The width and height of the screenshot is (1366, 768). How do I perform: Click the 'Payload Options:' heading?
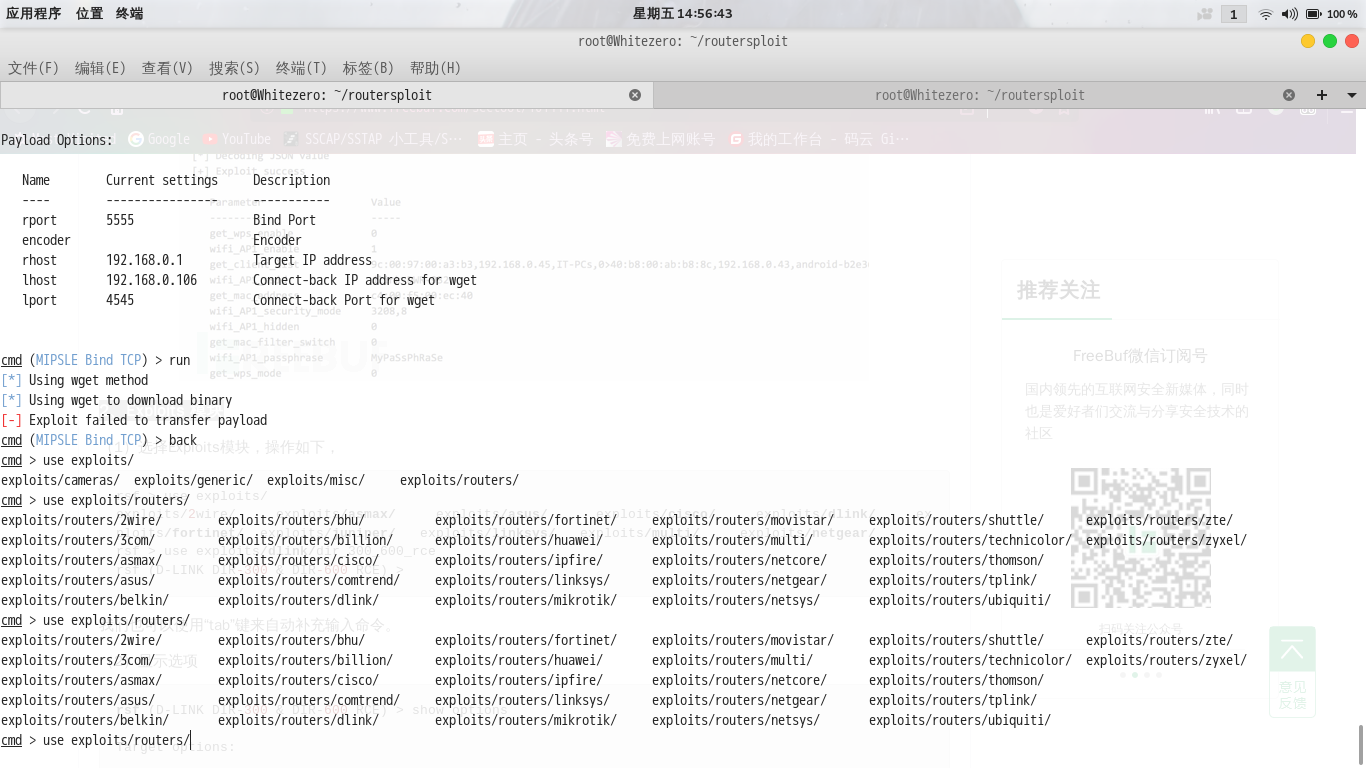click(57, 140)
